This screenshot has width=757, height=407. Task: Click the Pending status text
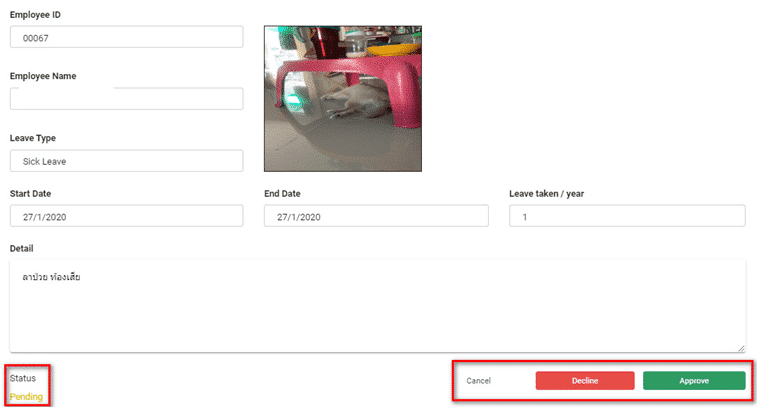27,397
